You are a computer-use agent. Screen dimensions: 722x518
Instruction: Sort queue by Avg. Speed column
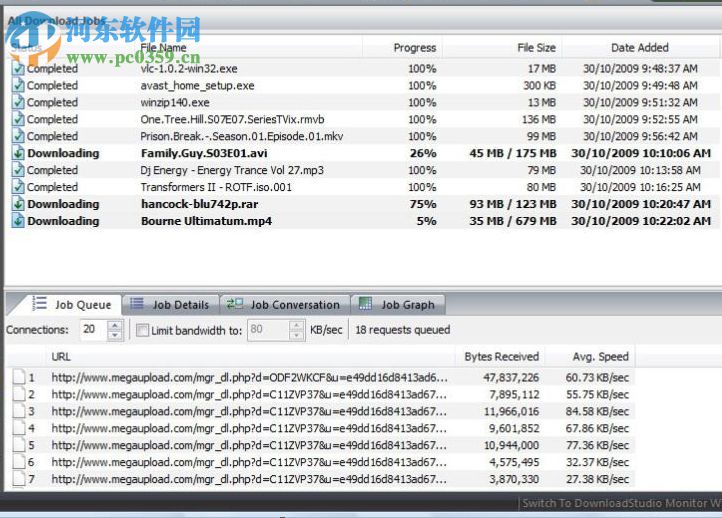coord(600,357)
